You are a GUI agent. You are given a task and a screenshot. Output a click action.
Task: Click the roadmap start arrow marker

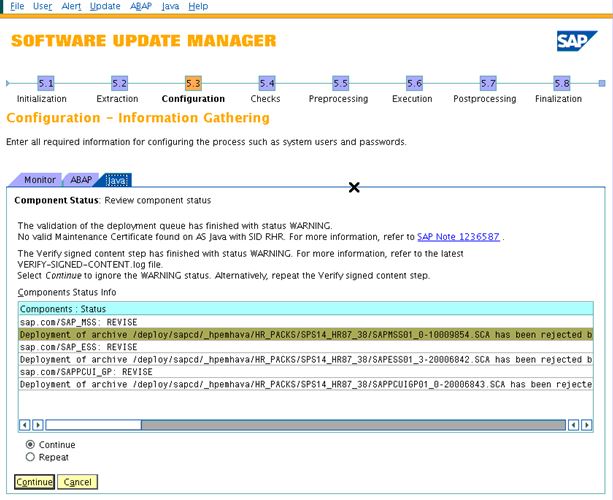click(x=8, y=83)
